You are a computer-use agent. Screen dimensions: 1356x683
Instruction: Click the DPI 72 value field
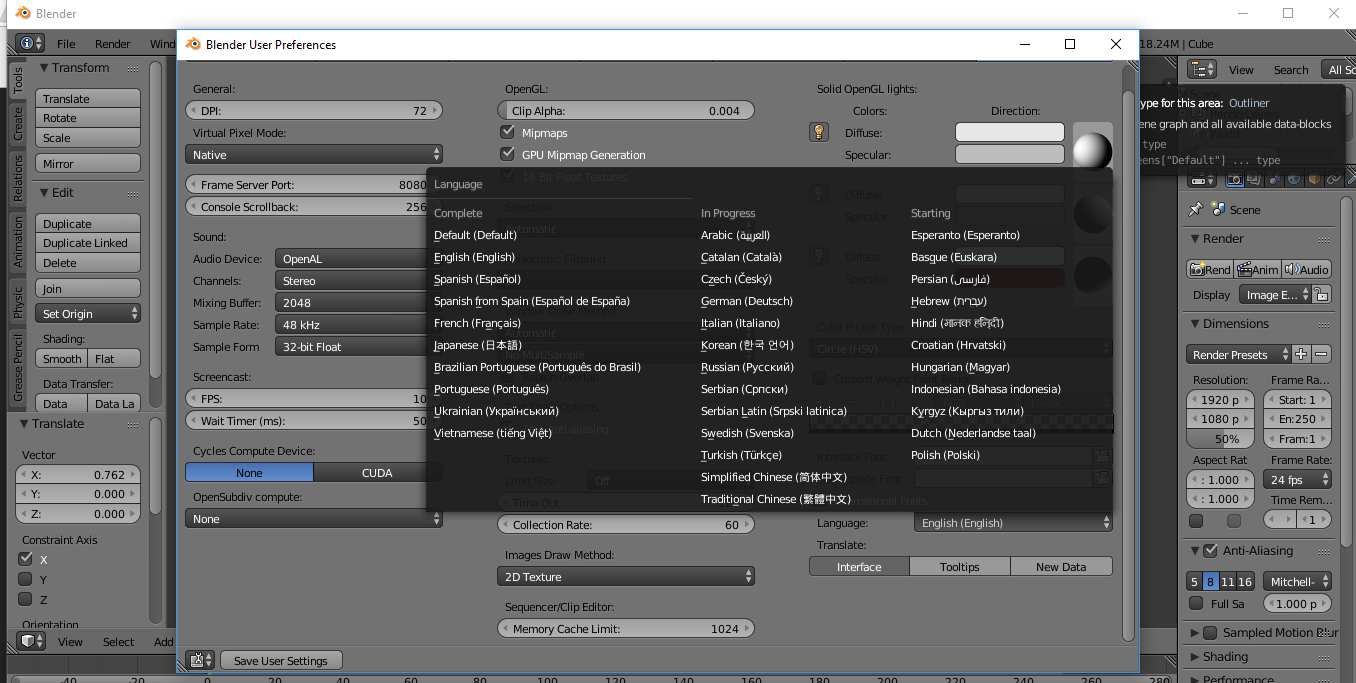pyautogui.click(x=314, y=111)
